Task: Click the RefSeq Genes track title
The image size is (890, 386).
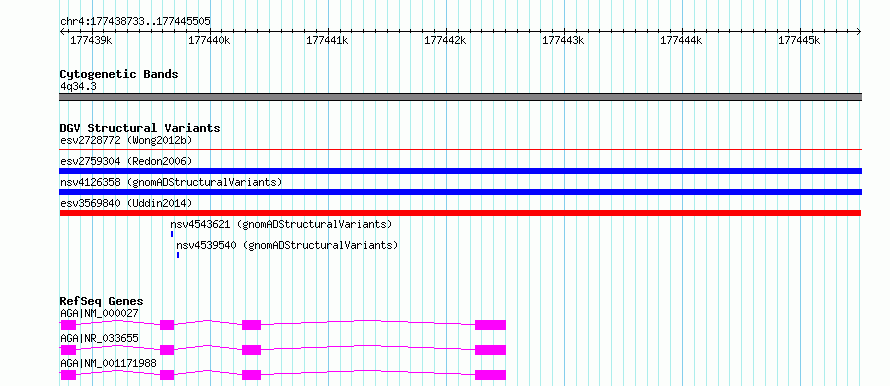Action: point(101,301)
